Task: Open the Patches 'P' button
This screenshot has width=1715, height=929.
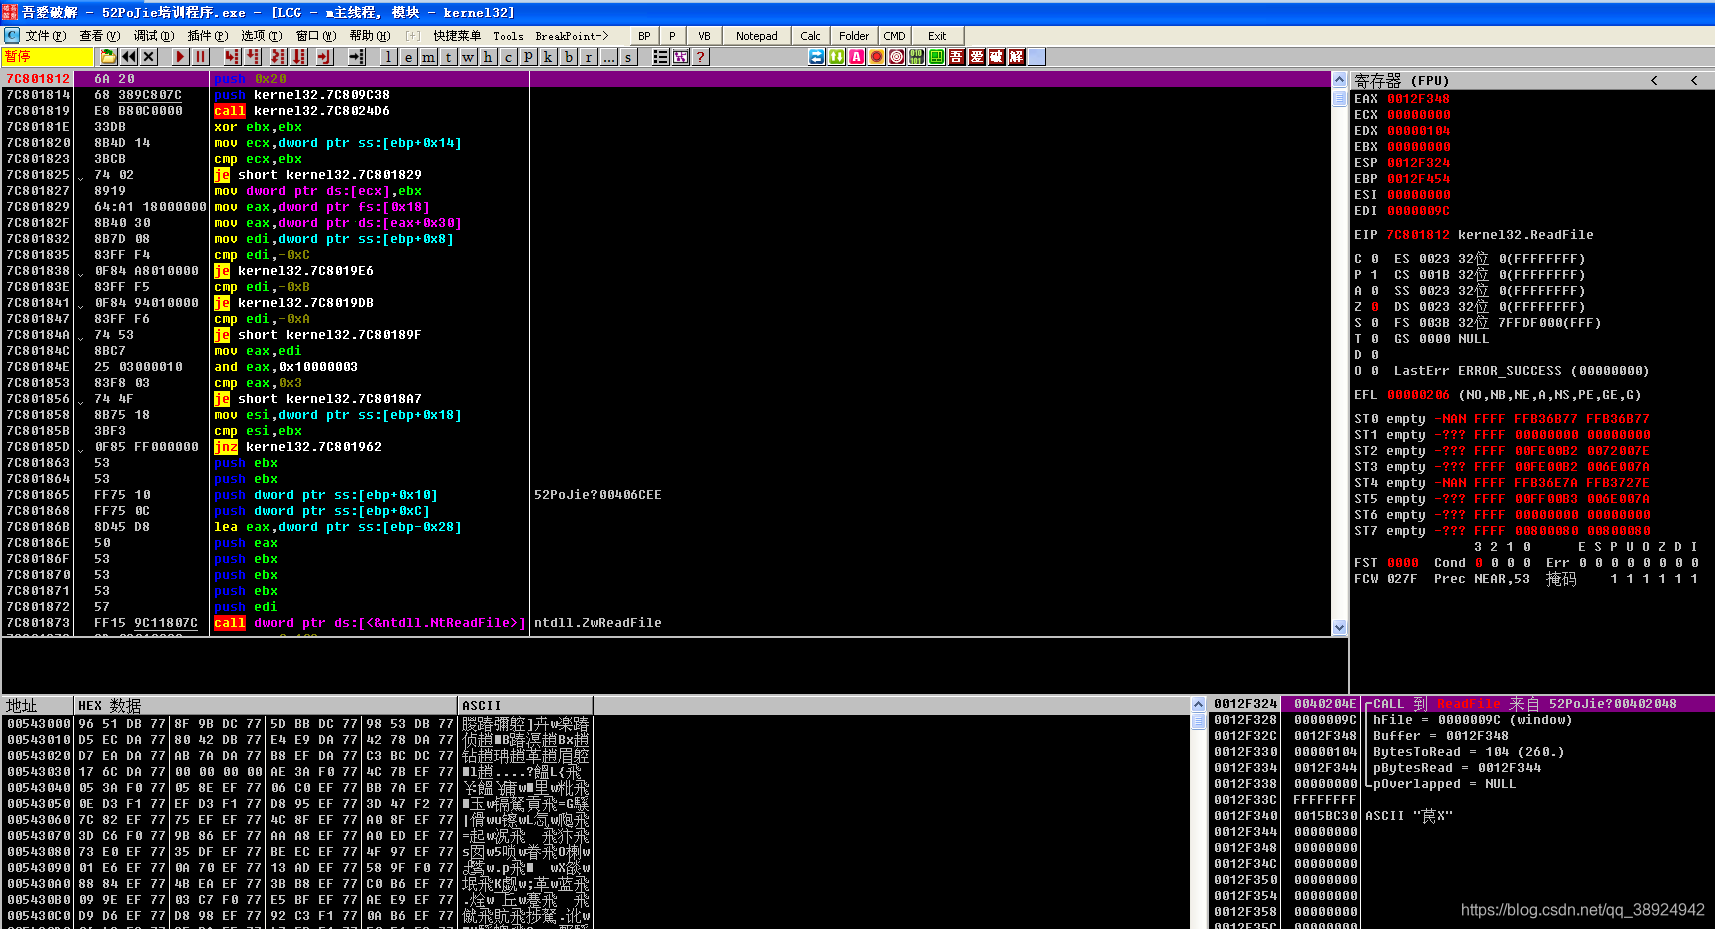Action: pos(528,57)
